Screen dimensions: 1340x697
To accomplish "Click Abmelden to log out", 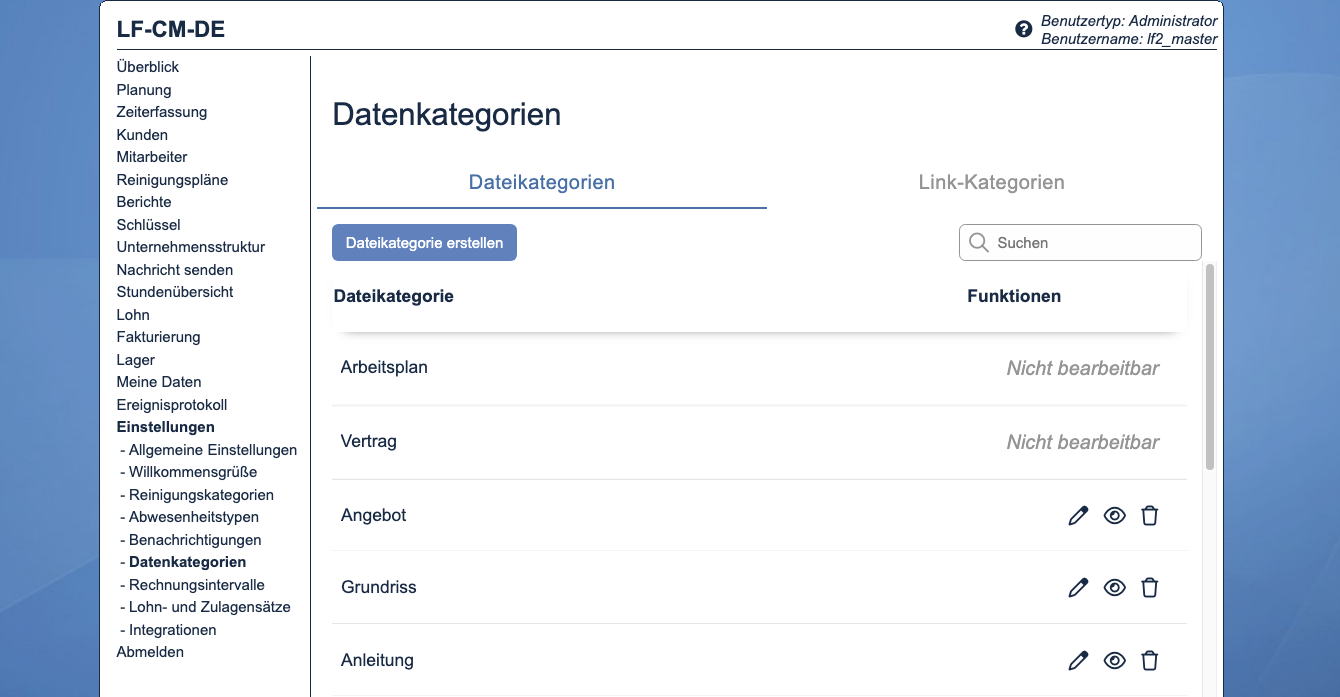I will (149, 651).
